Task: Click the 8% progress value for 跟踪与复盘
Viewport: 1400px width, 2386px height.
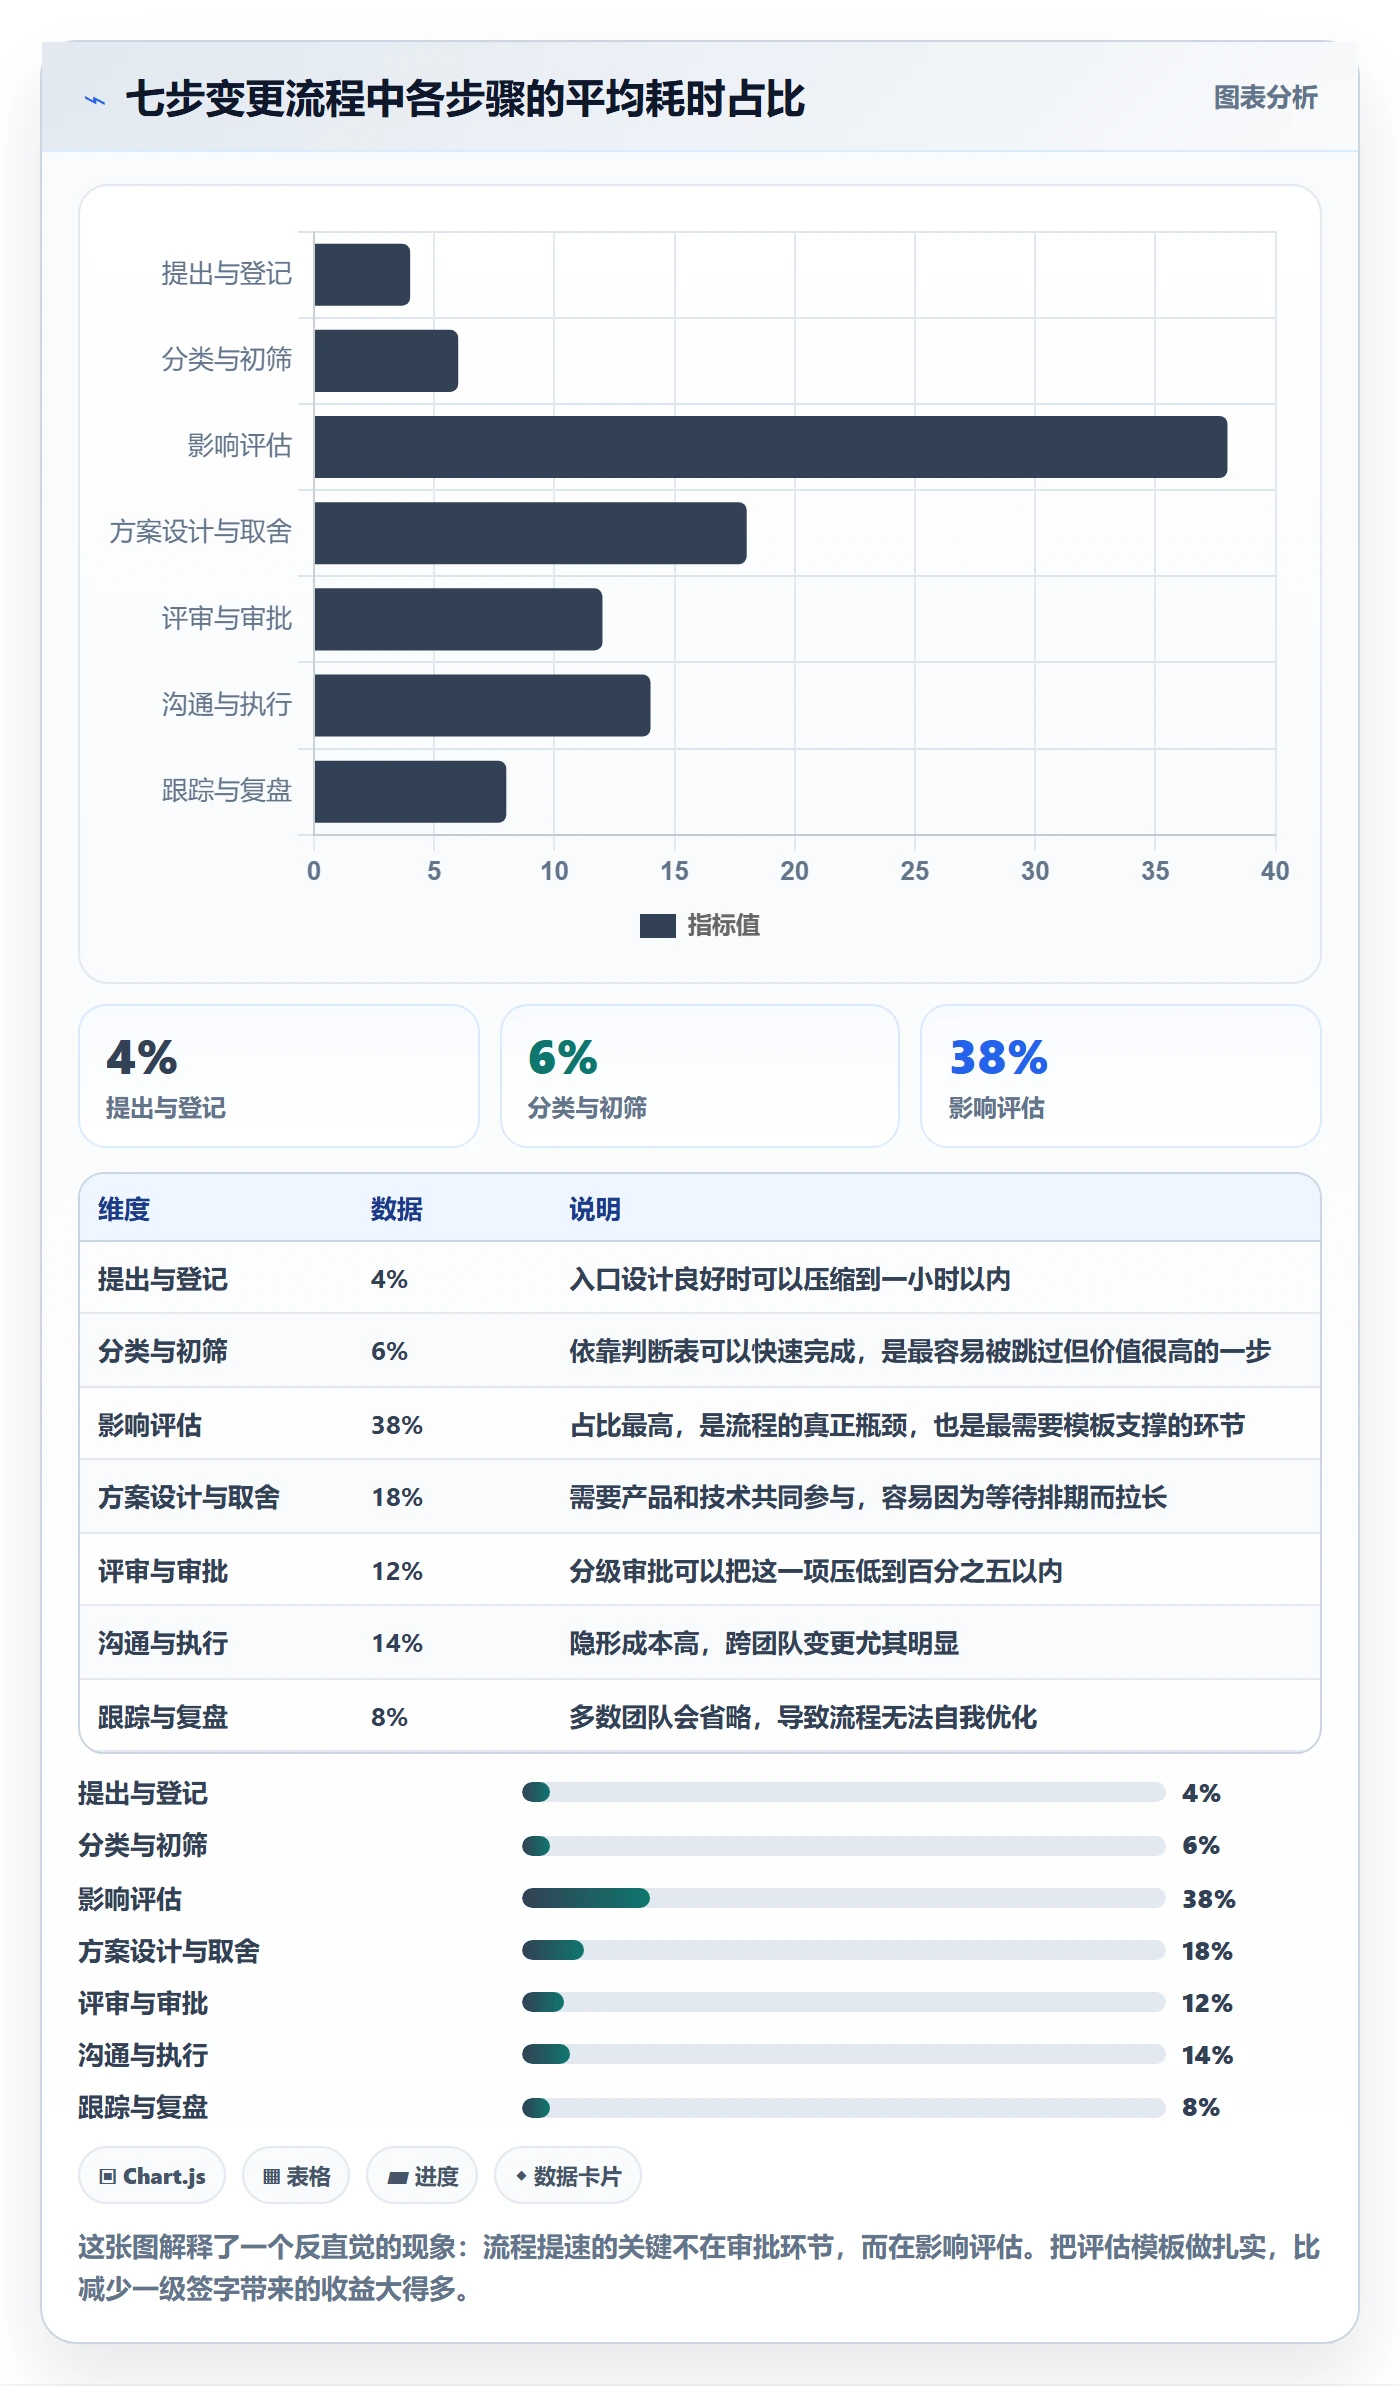Action: (x=1201, y=2107)
